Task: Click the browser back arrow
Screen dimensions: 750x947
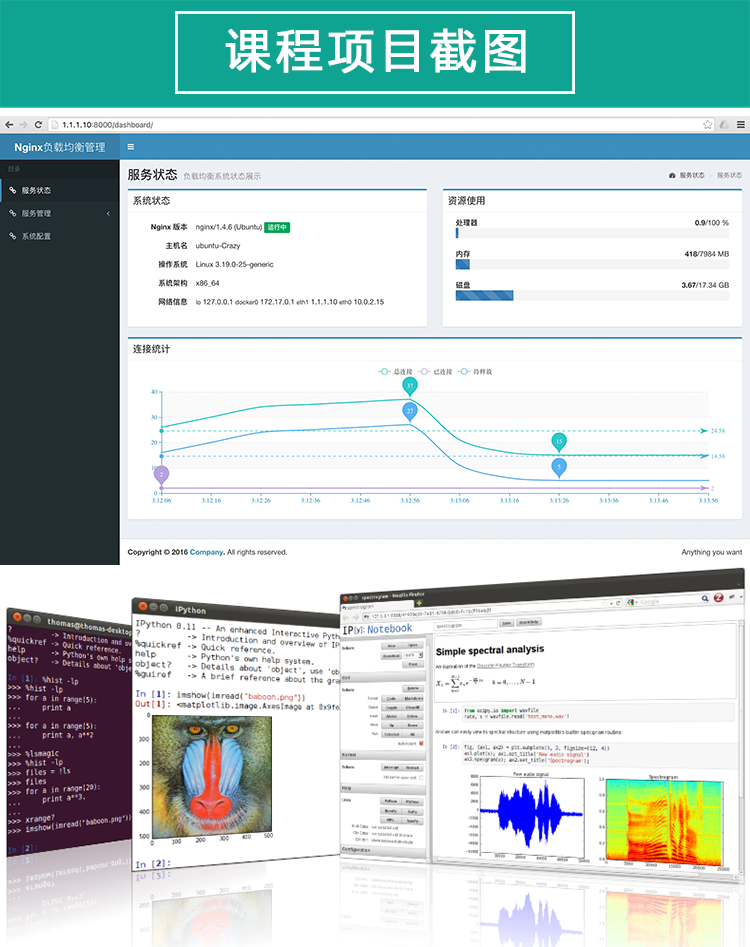Action: point(9,124)
